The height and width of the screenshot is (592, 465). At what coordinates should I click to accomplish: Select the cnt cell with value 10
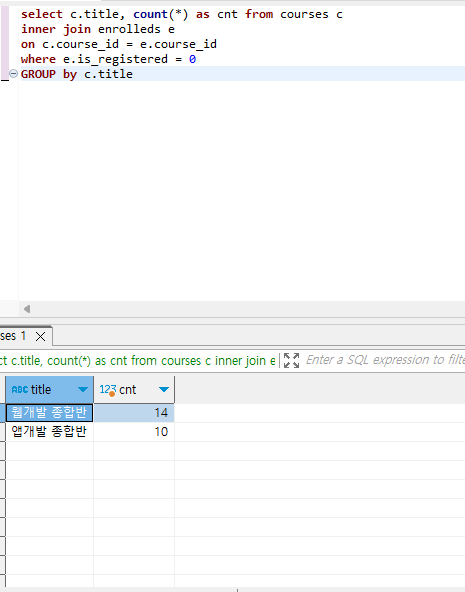tap(134, 432)
